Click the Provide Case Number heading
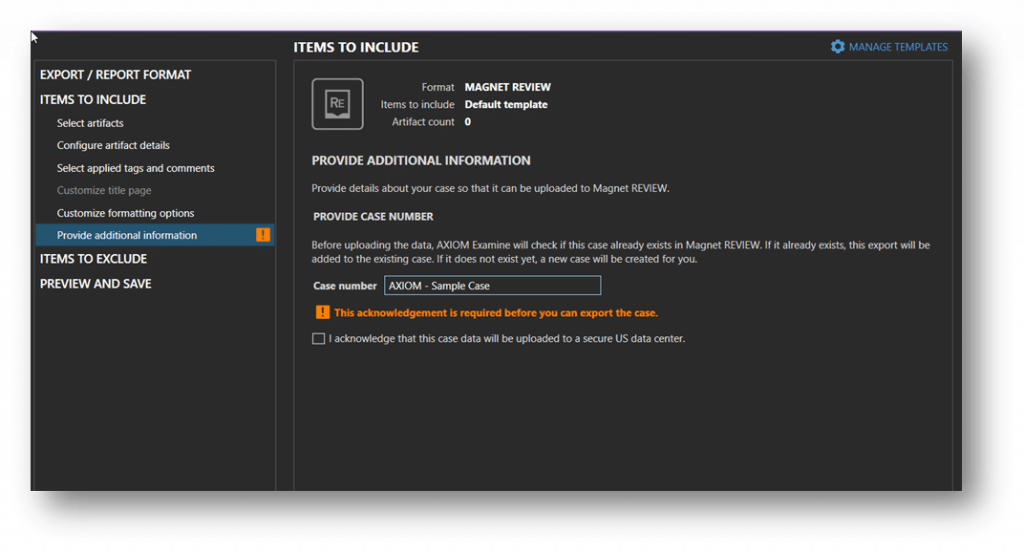Viewport: 1024px width, 553px height. click(x=373, y=217)
